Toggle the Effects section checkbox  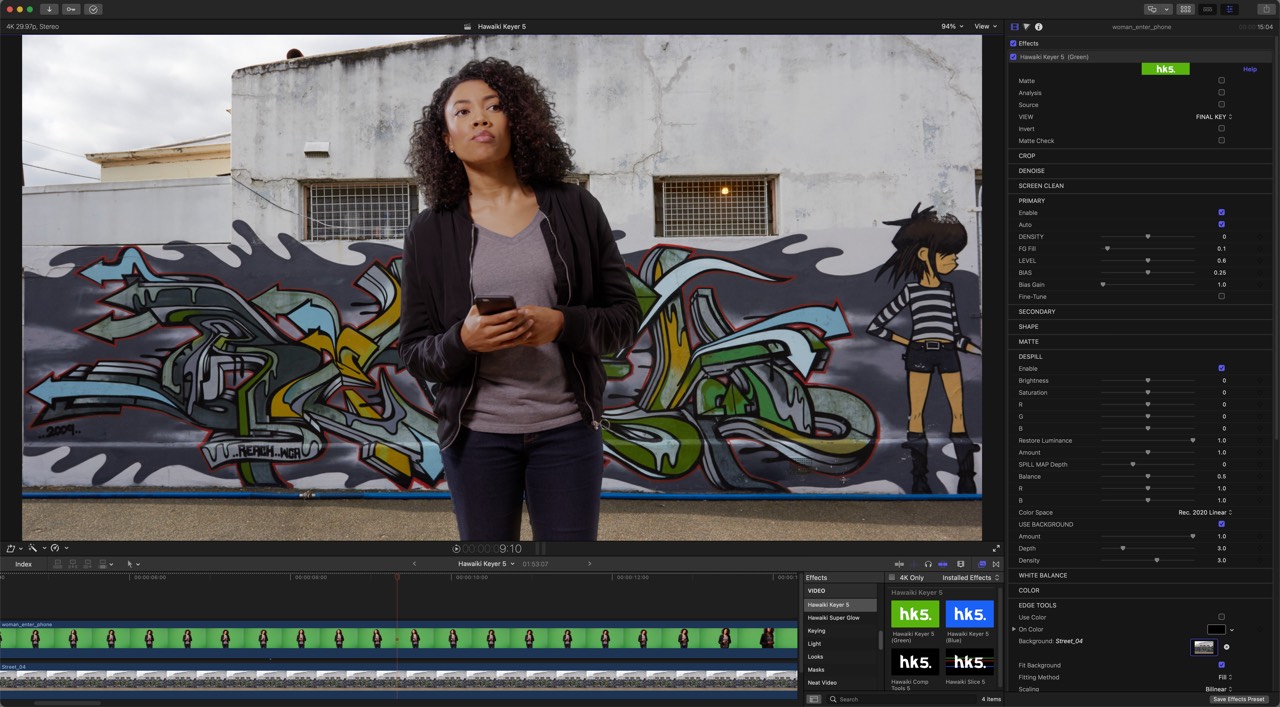click(x=1013, y=44)
